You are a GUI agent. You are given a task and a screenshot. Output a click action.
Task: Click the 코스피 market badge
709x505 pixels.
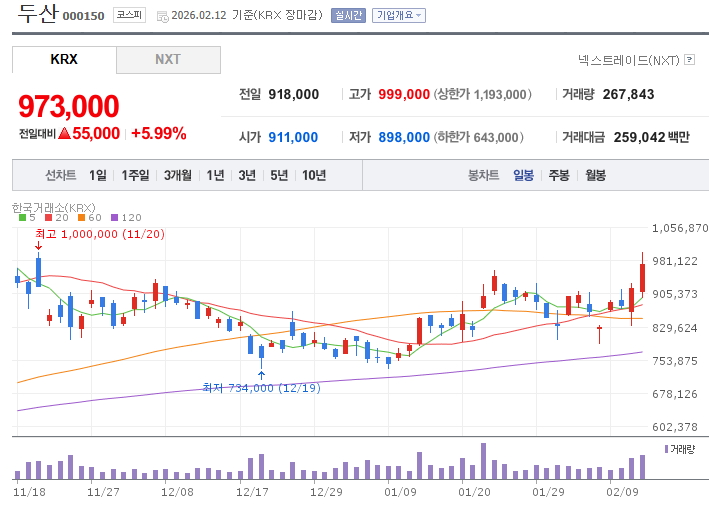click(129, 15)
